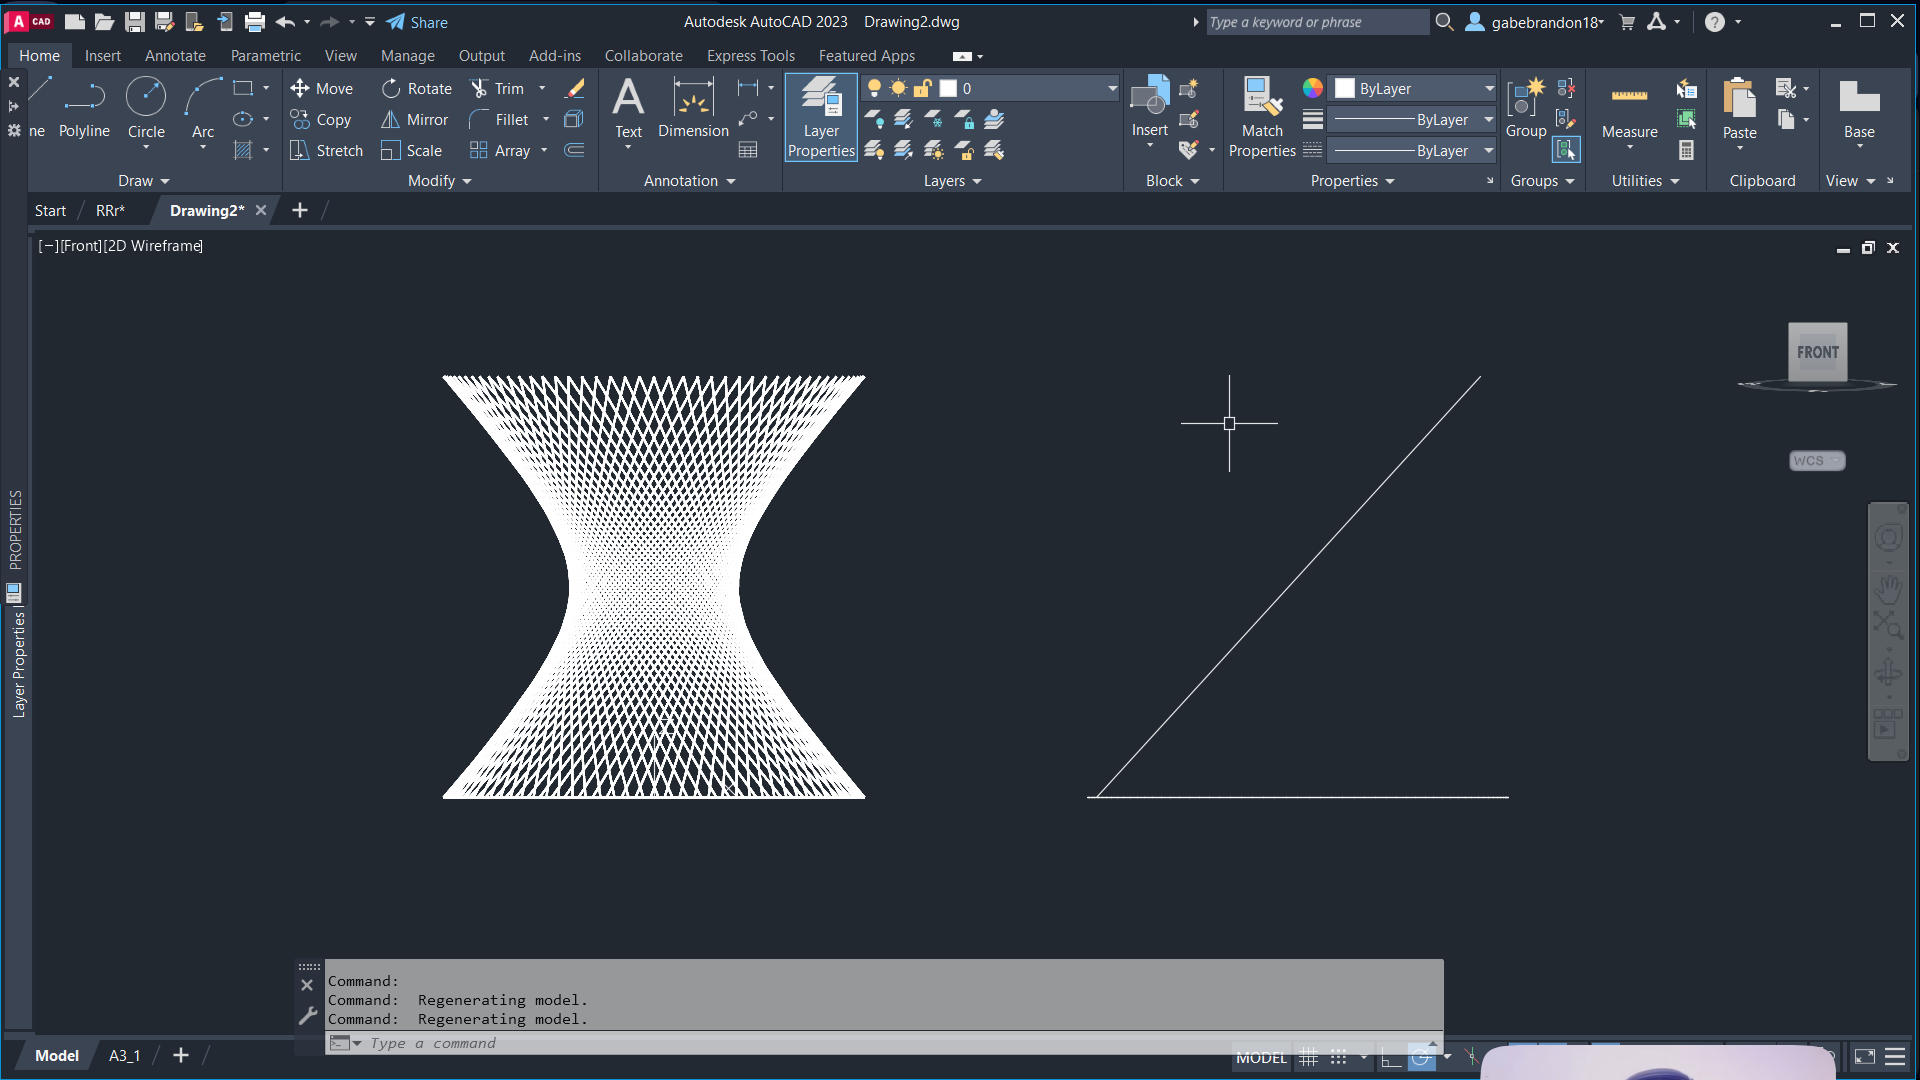Select the Polyline tool
Image resolution: width=1920 pixels, height=1080 pixels.
click(x=84, y=98)
